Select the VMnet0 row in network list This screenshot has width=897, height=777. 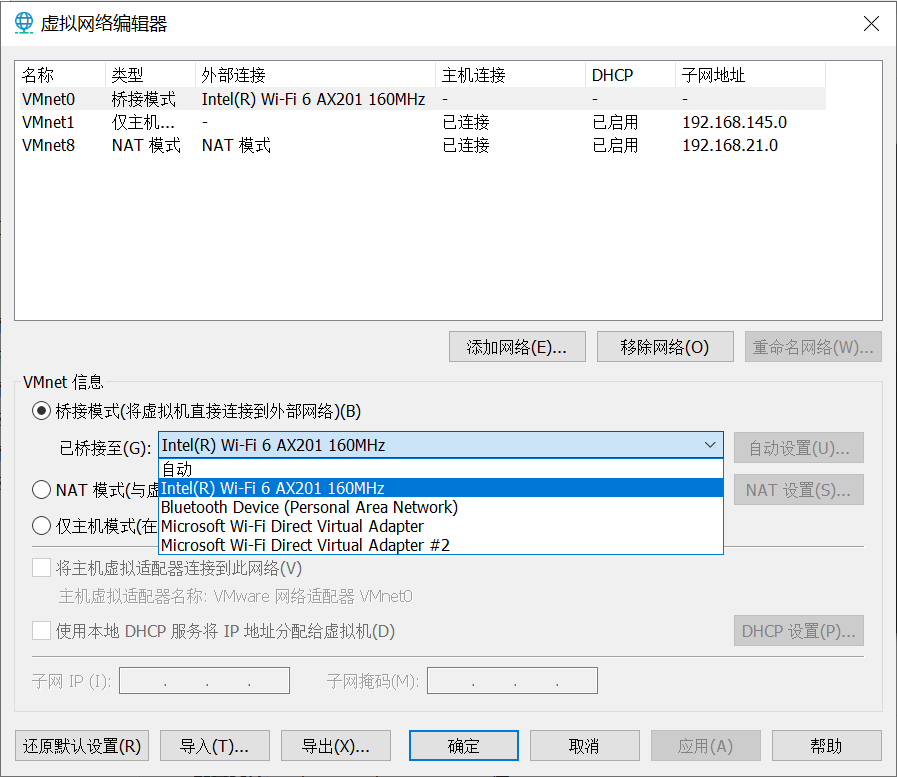(422, 99)
